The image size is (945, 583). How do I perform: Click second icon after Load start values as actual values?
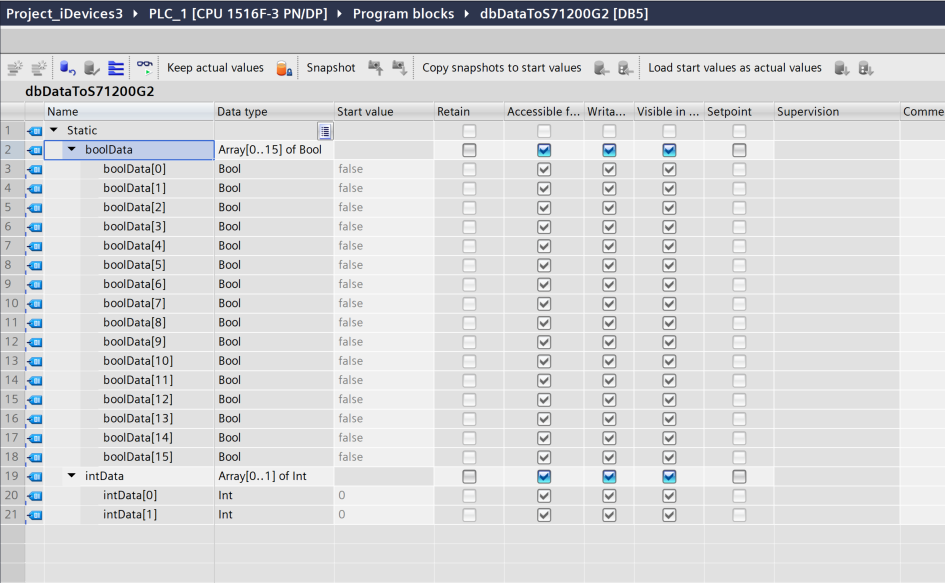pos(865,68)
